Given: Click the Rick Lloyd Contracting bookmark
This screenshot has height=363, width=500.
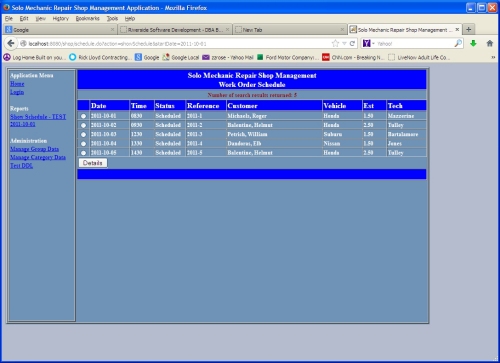Looking at the screenshot, I should pos(100,57).
